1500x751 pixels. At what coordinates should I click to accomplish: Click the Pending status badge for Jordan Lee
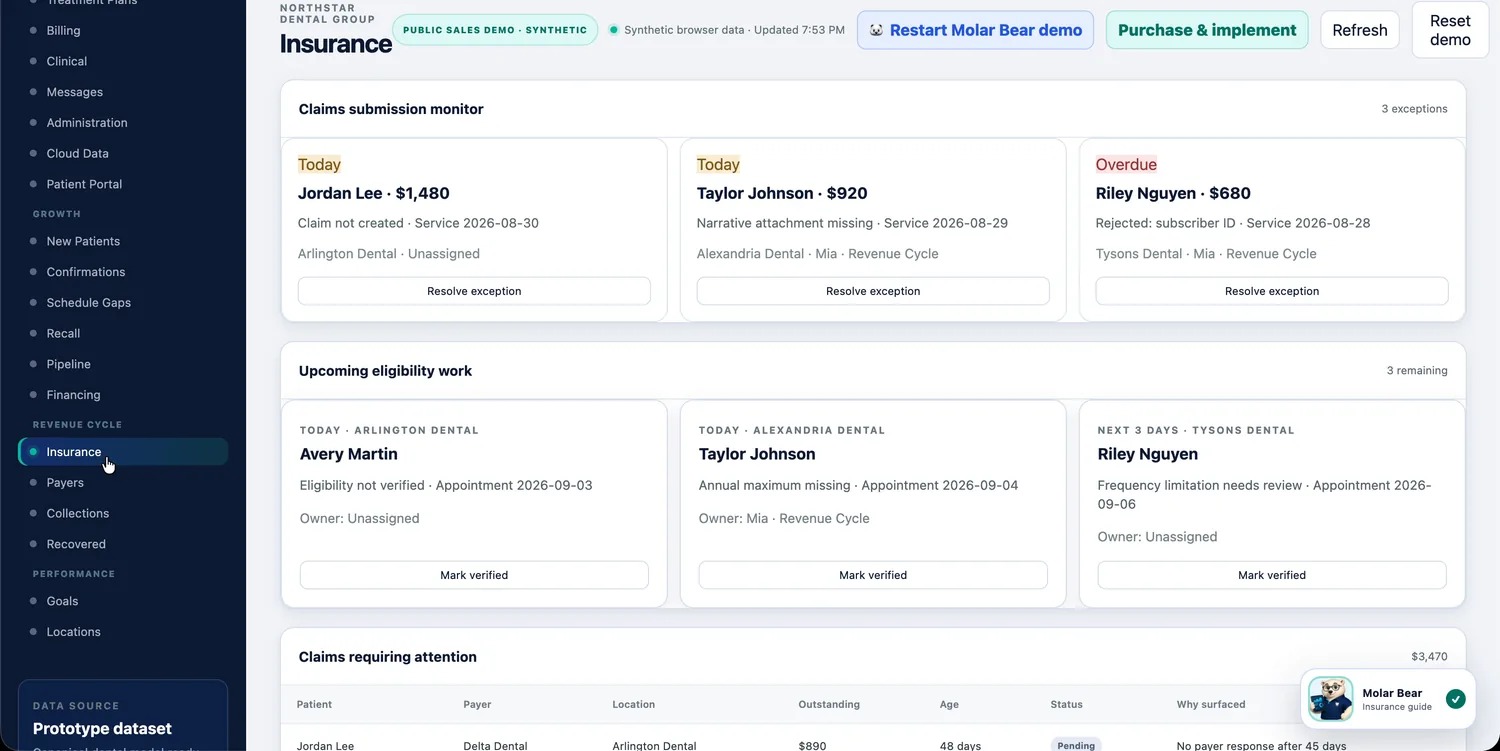click(x=1075, y=745)
